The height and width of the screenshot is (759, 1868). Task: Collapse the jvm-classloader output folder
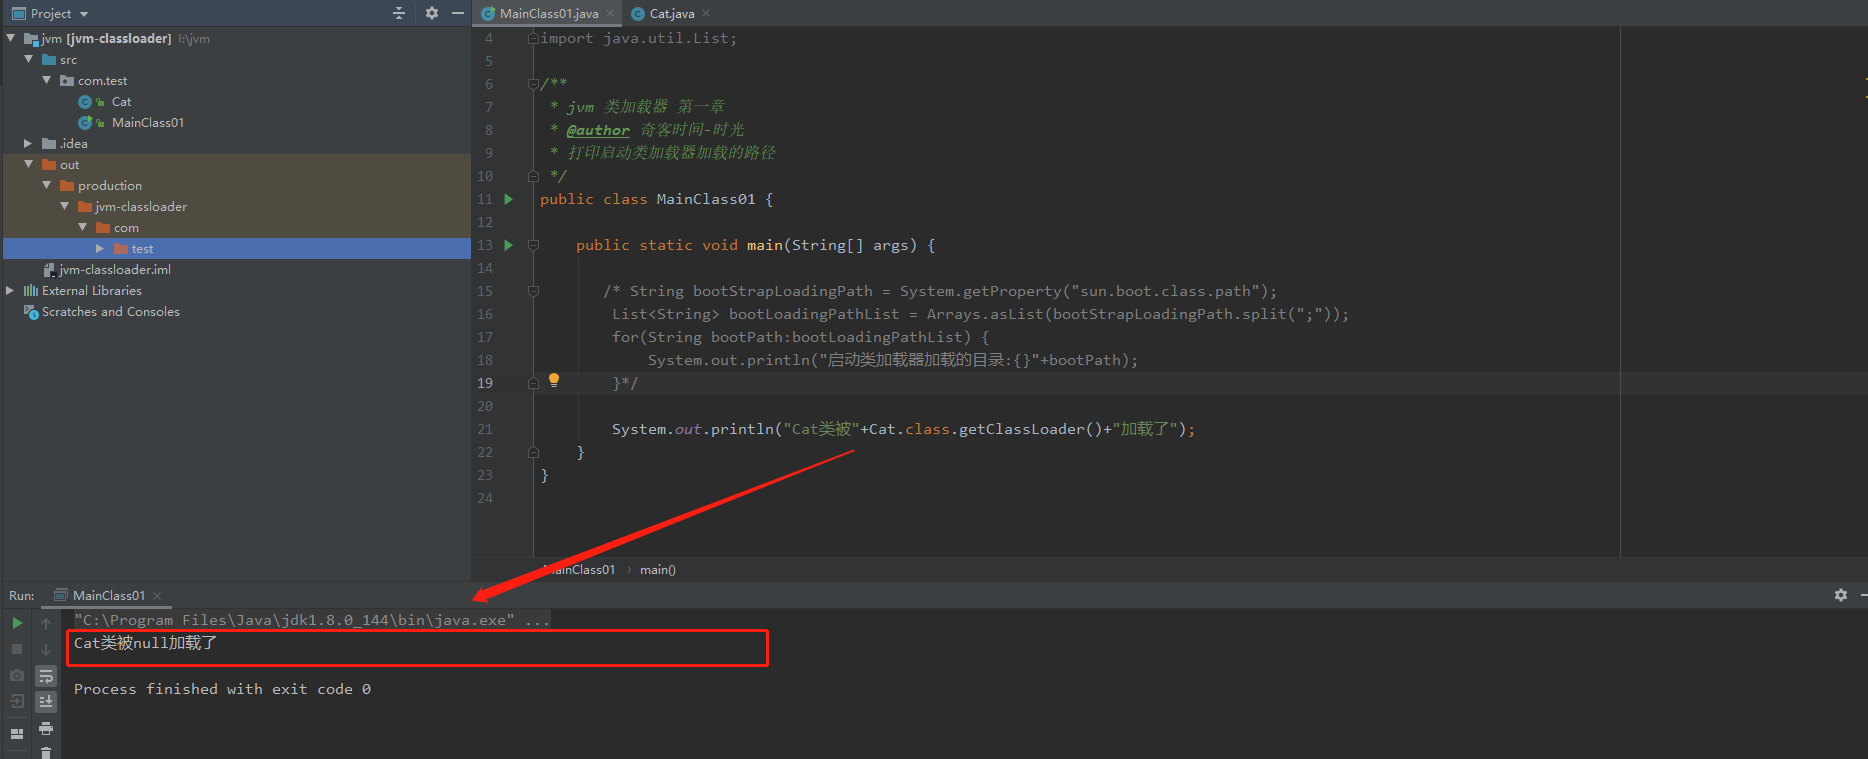pos(64,206)
